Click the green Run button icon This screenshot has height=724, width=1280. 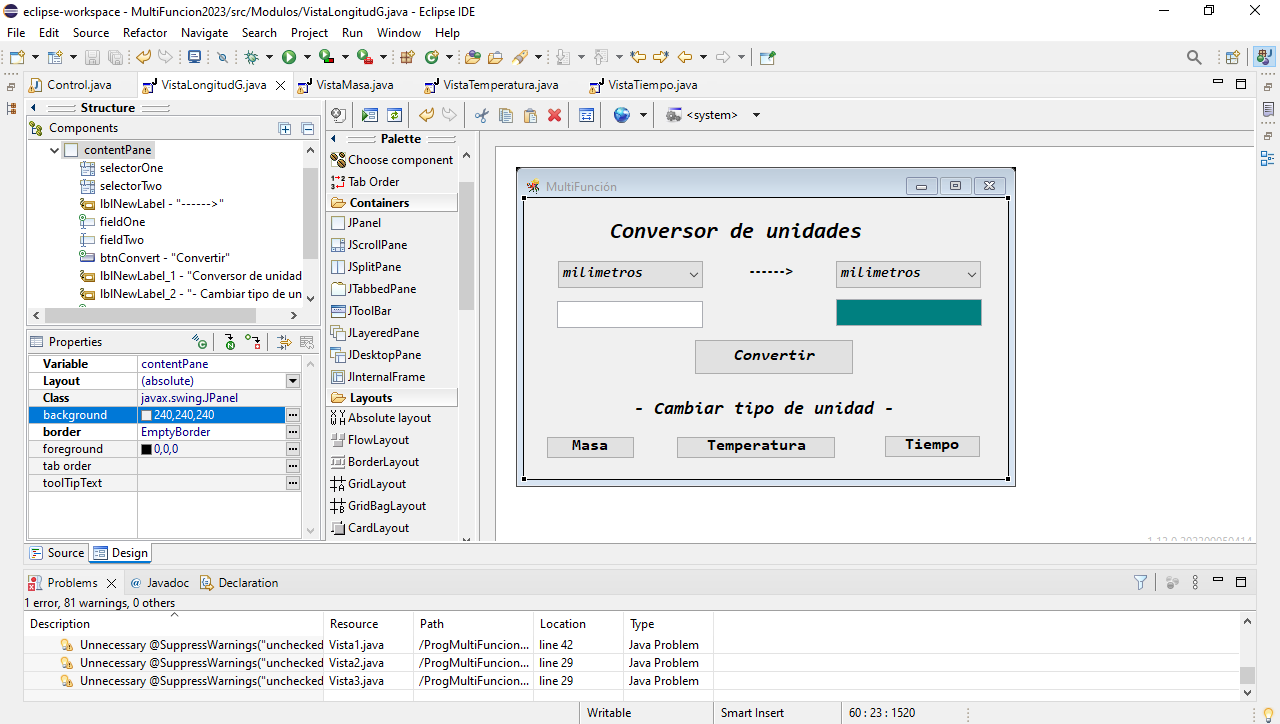point(289,57)
